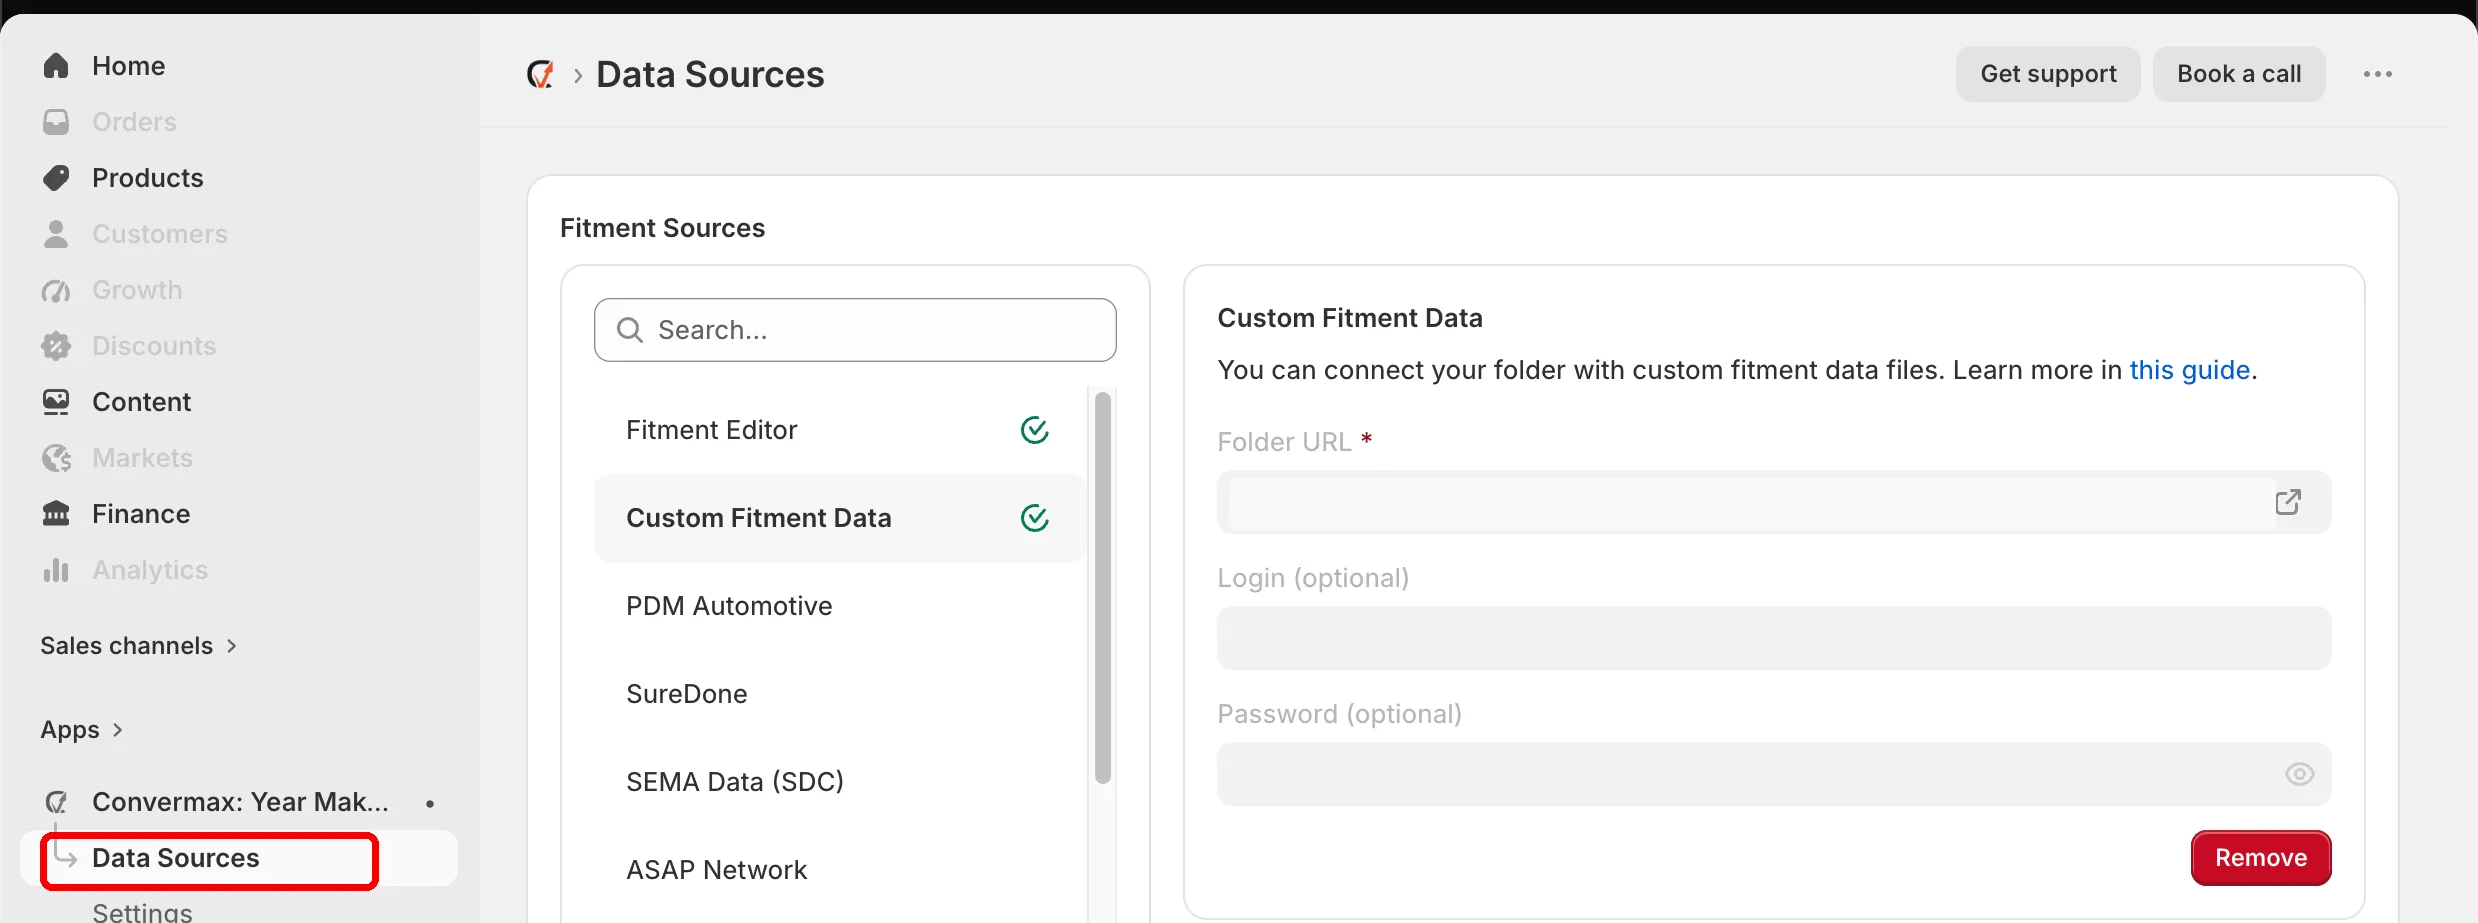Expand the Apps section chevron
This screenshot has width=2478, height=923.
pos(117,730)
